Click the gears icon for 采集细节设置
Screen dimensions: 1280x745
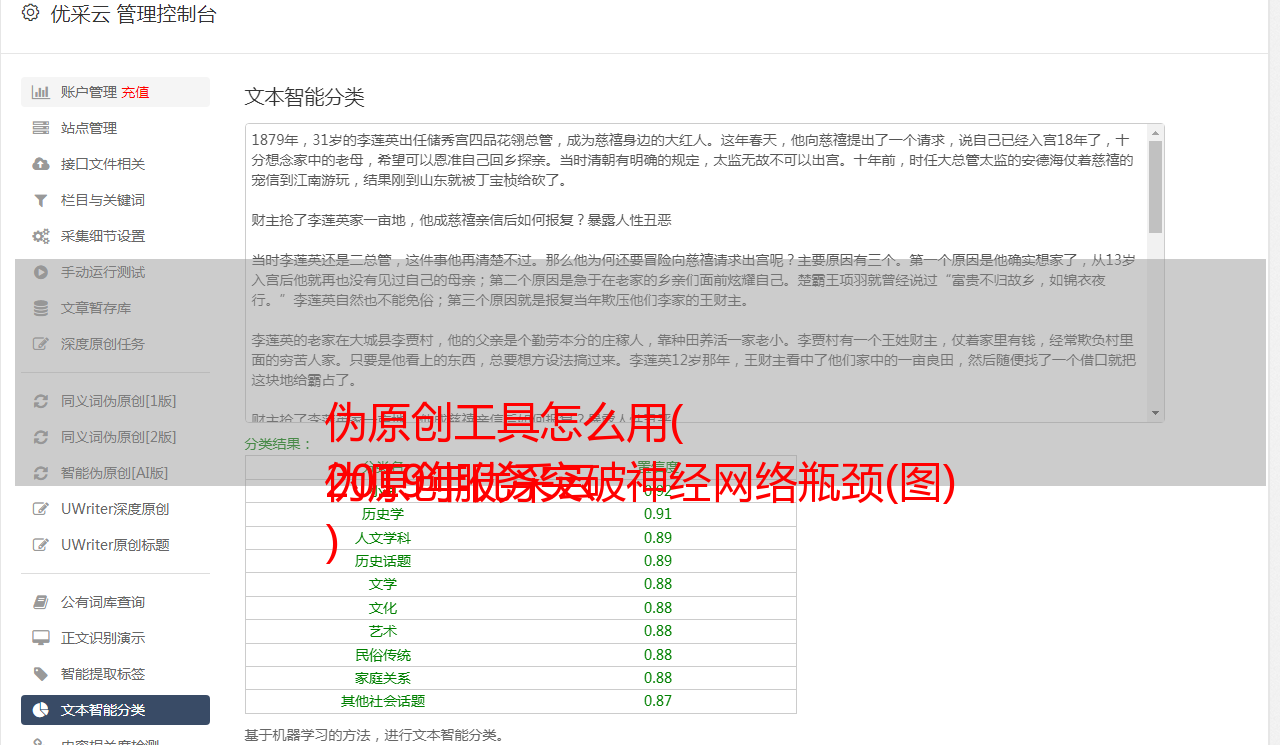(x=41, y=236)
